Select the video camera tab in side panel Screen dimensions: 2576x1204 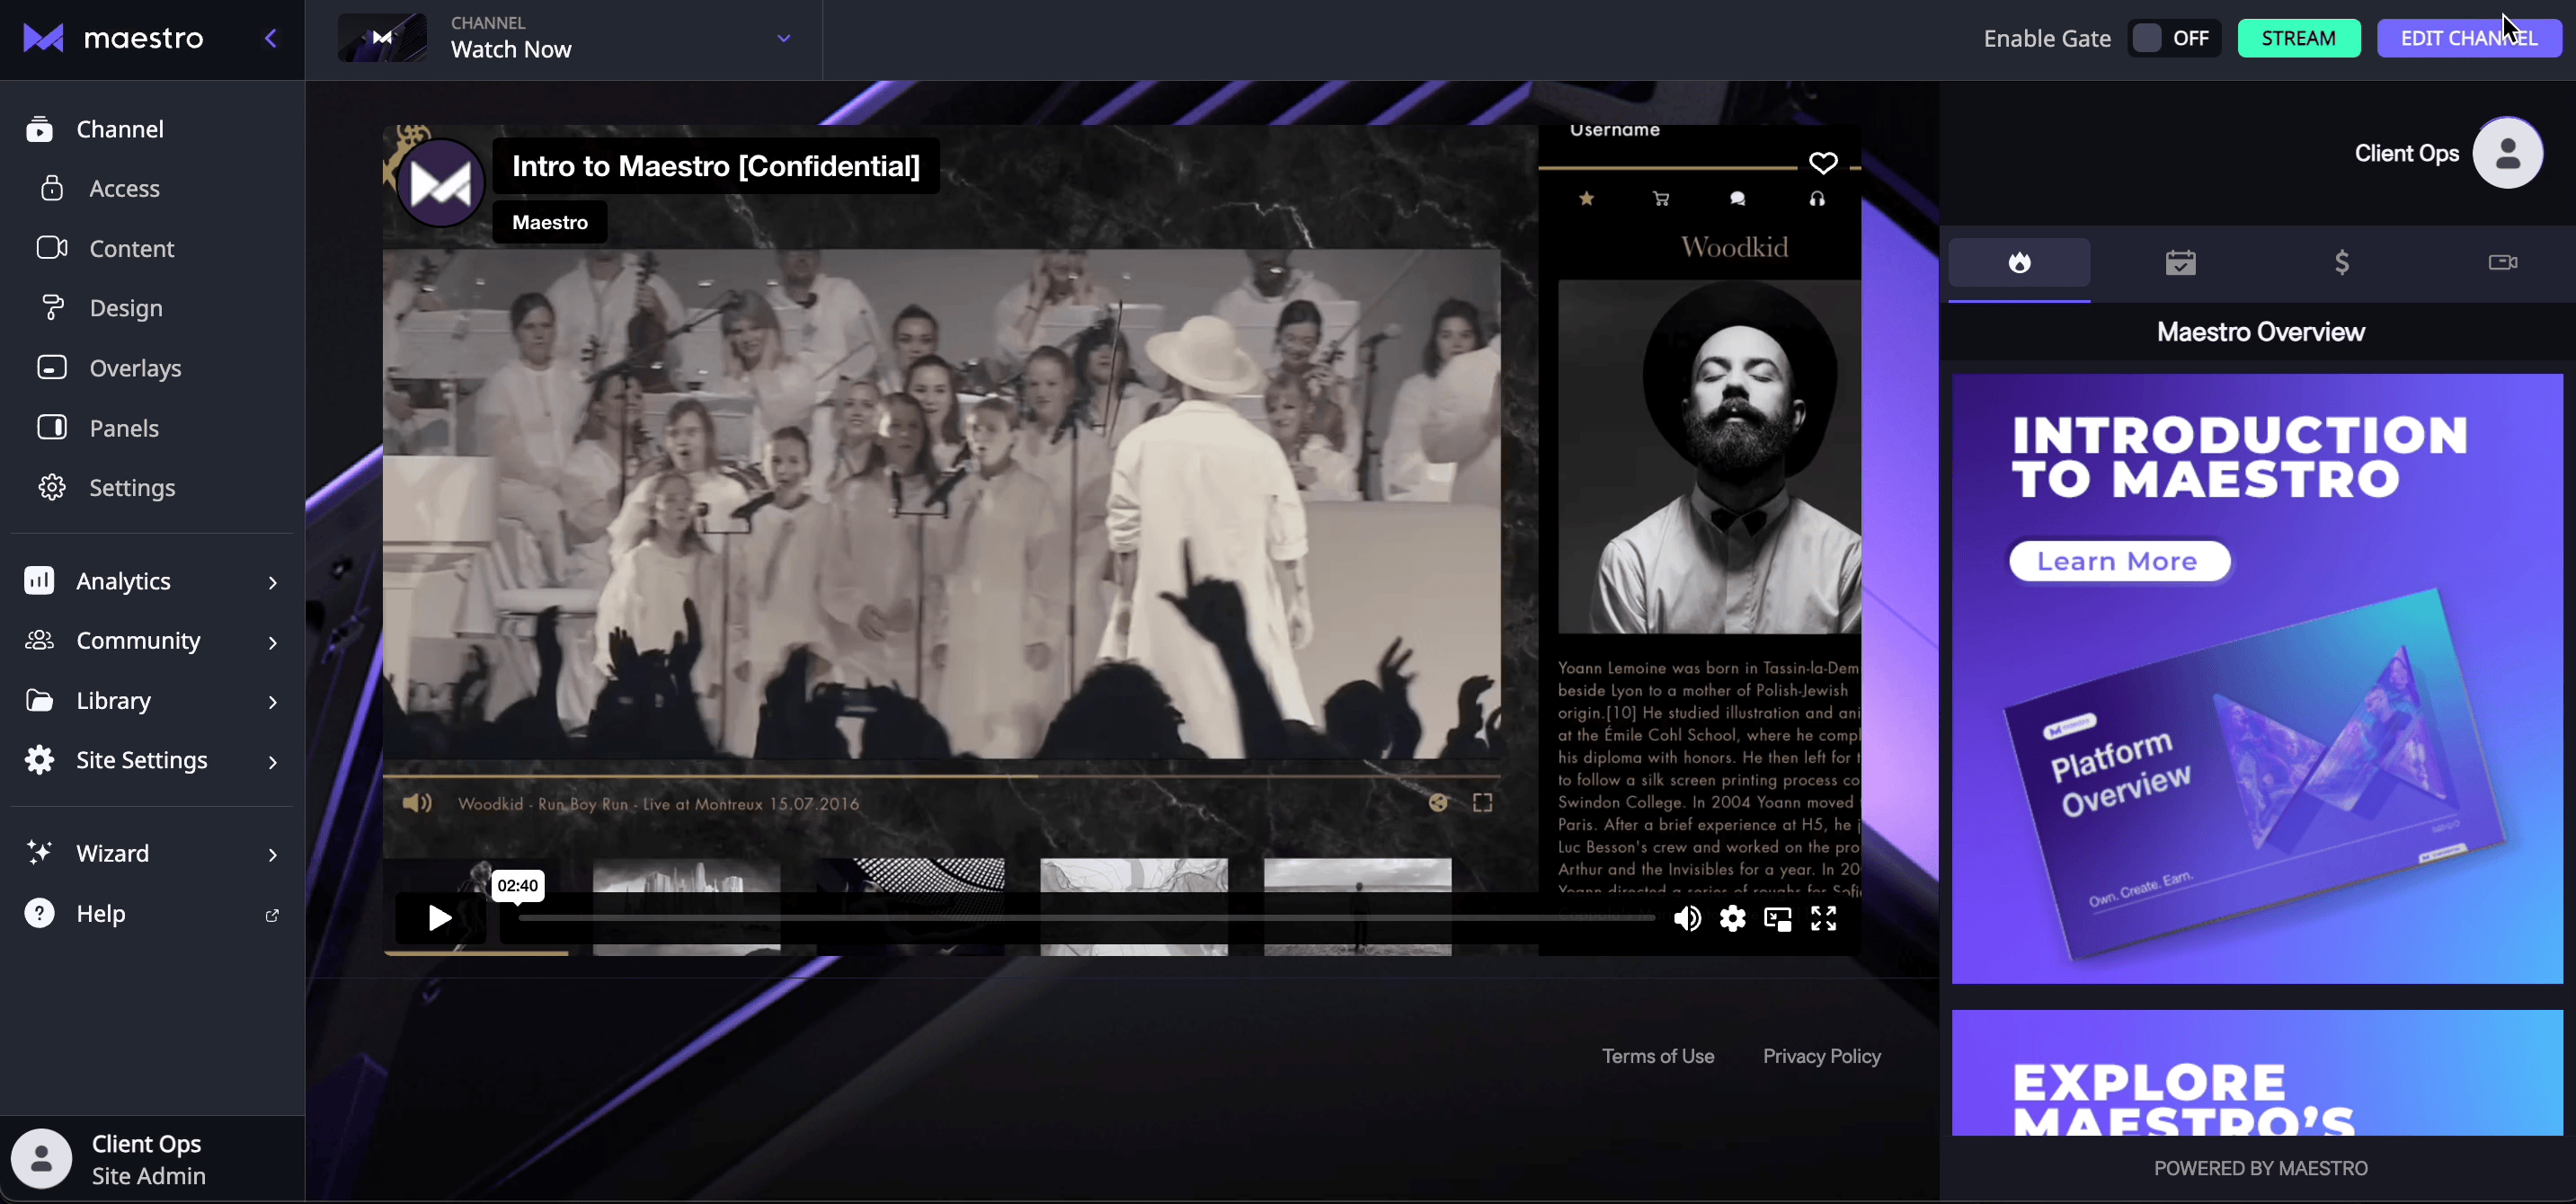pos(2502,263)
